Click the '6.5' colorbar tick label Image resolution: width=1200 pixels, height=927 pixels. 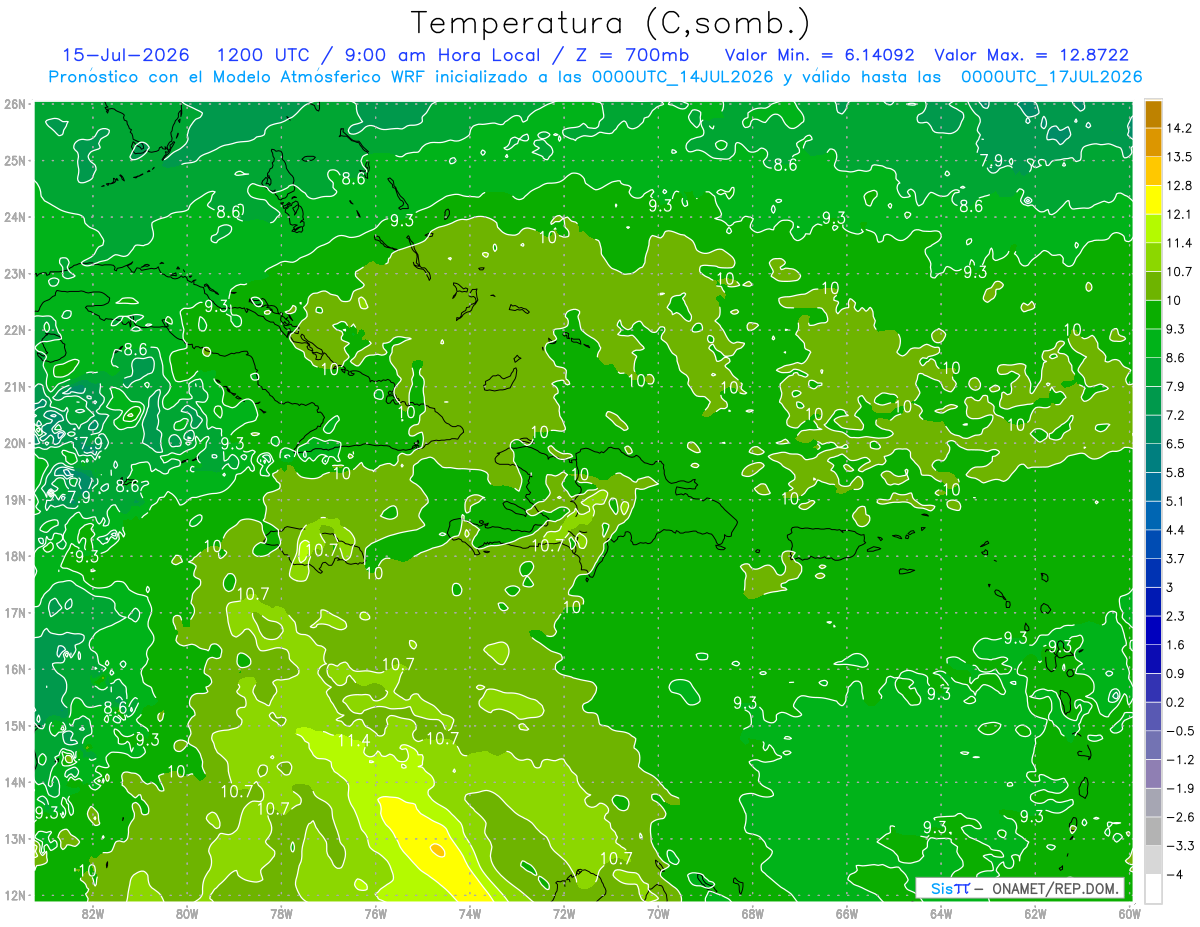(1175, 443)
